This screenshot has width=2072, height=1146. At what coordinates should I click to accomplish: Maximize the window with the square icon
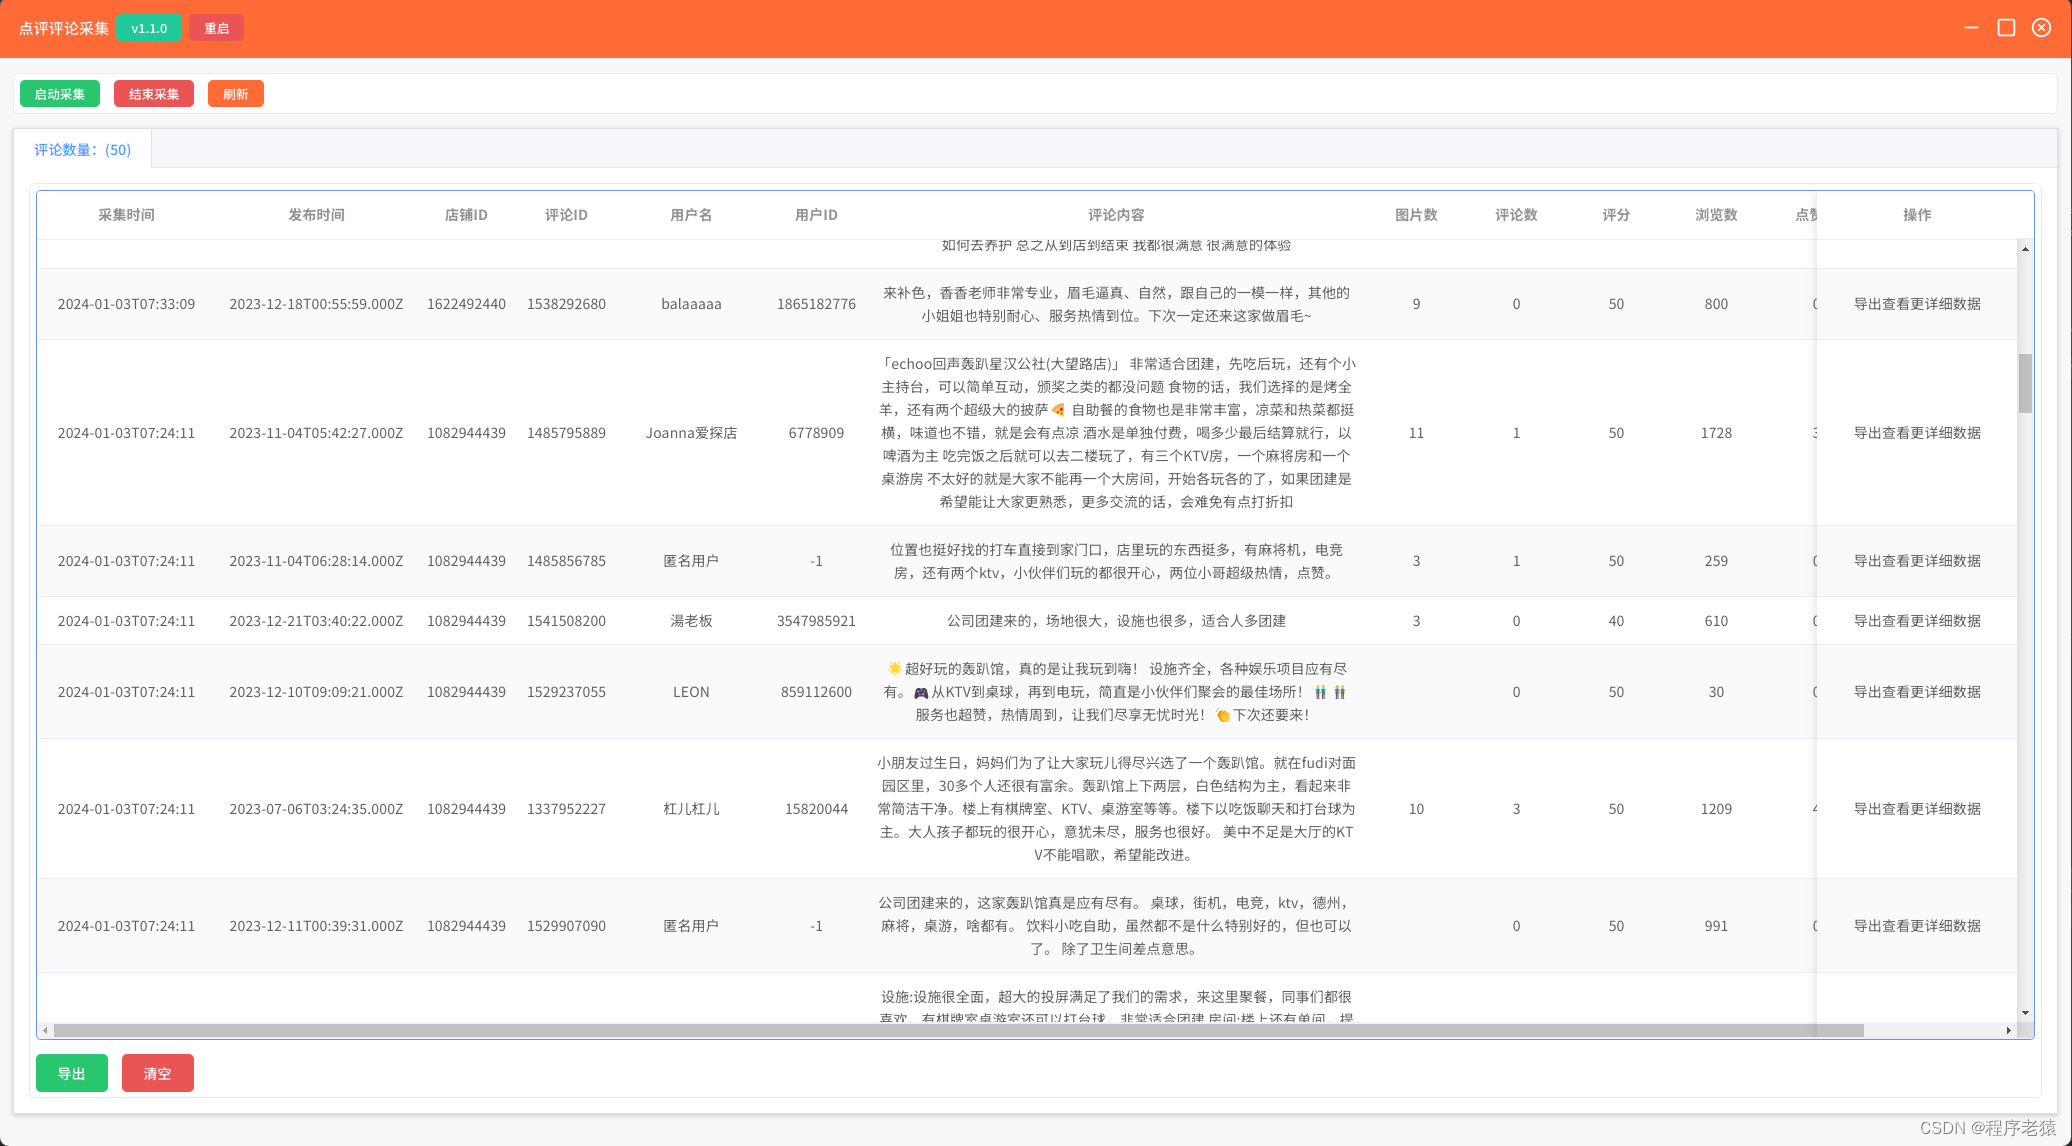2006,28
